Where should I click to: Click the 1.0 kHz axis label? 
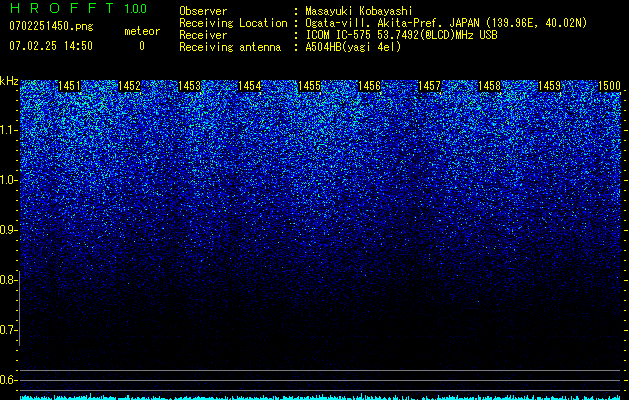[8, 180]
